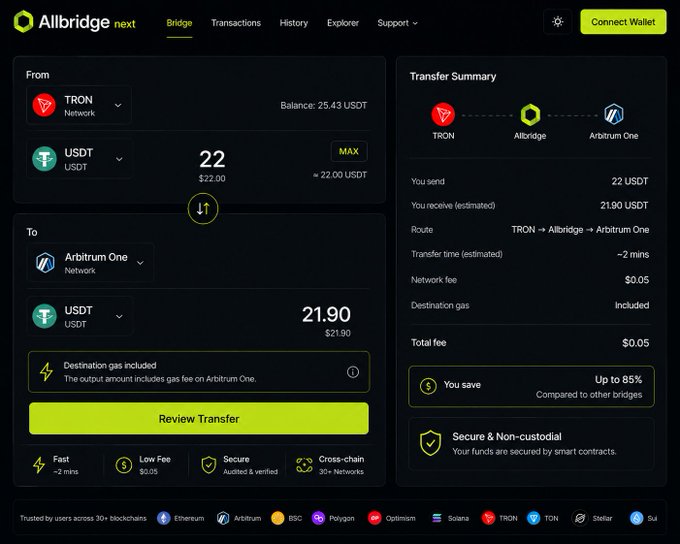Click the Allbridge hexagon logo
Viewport: 680px width, 544px height.
coord(23,22)
